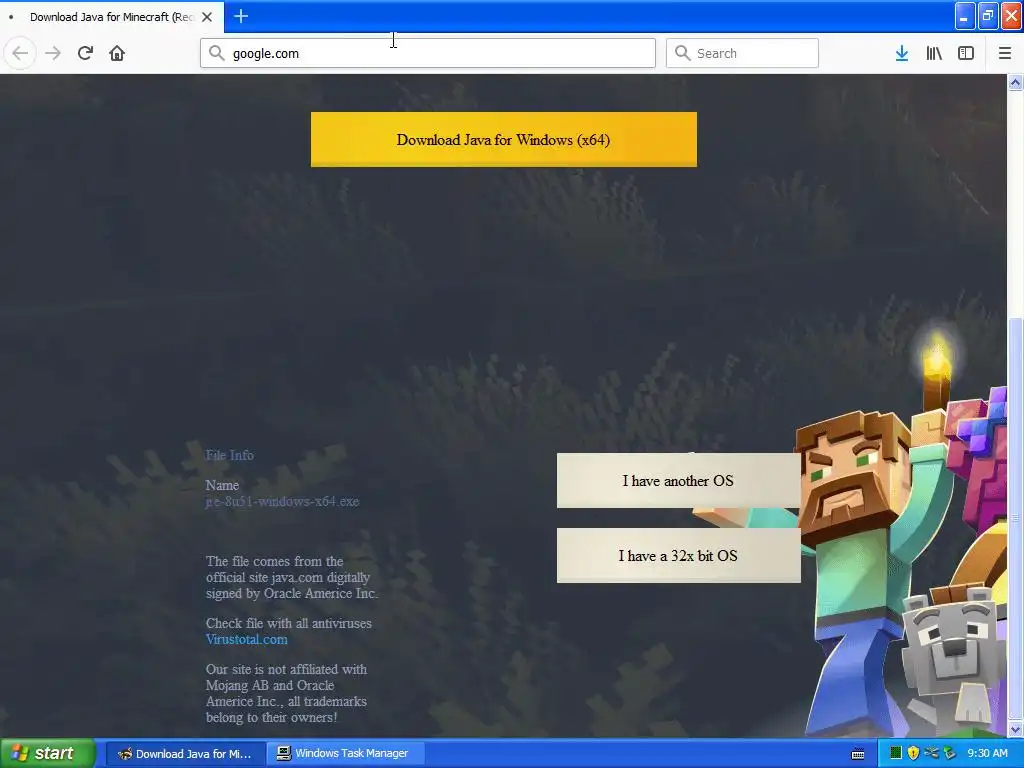The image size is (1024, 768).
Task: Click Download Java for Windows (x64) button
Action: pyautogui.click(x=504, y=140)
